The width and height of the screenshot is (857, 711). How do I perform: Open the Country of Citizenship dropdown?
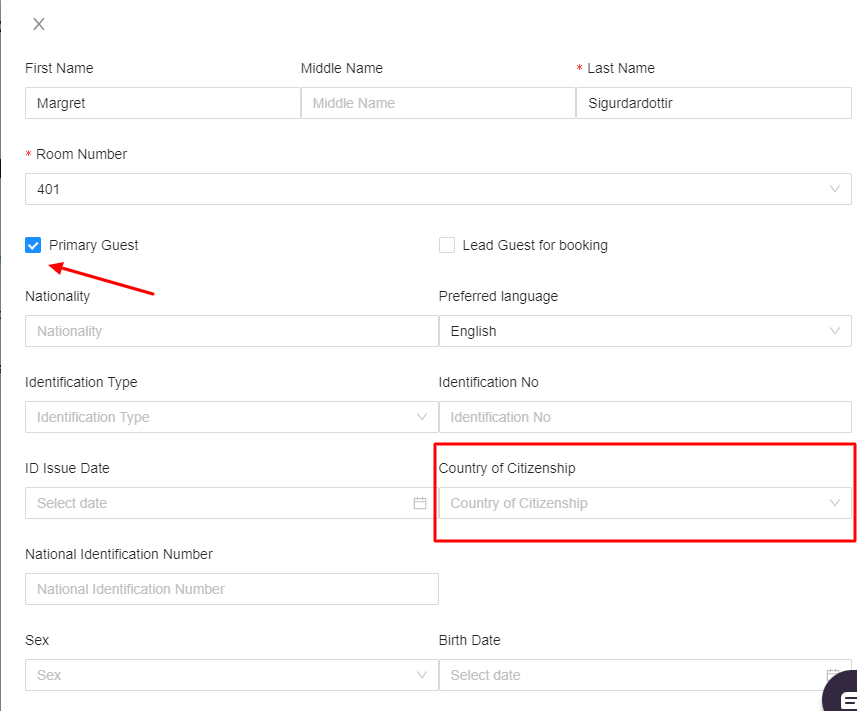(x=645, y=503)
